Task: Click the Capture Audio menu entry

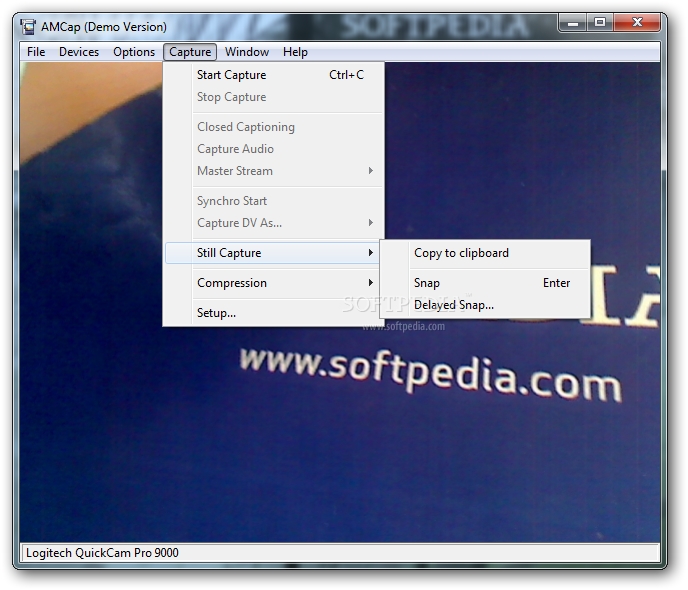Action: 273,149
